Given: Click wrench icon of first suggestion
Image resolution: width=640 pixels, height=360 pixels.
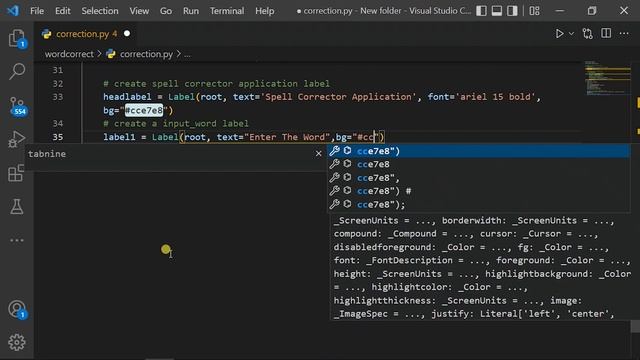Looking at the screenshot, I should [x=335, y=151].
